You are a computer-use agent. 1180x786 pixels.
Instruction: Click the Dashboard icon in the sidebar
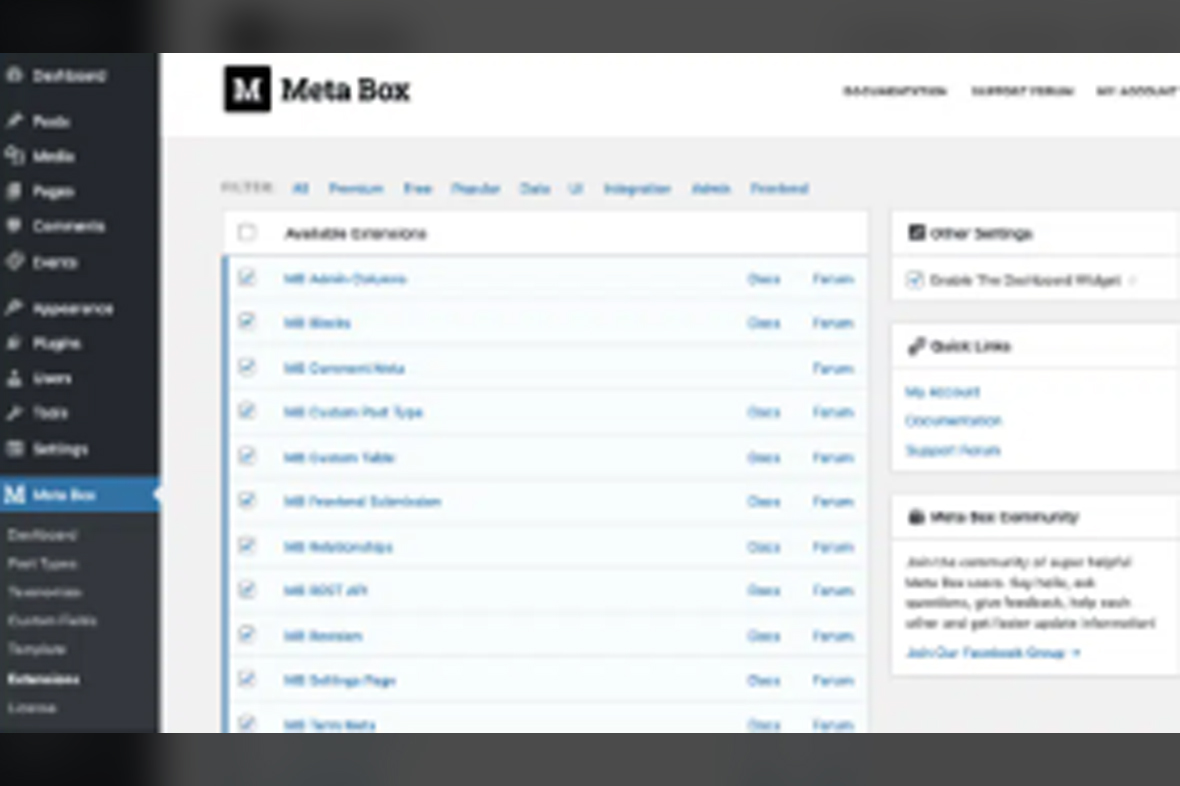tap(14, 75)
